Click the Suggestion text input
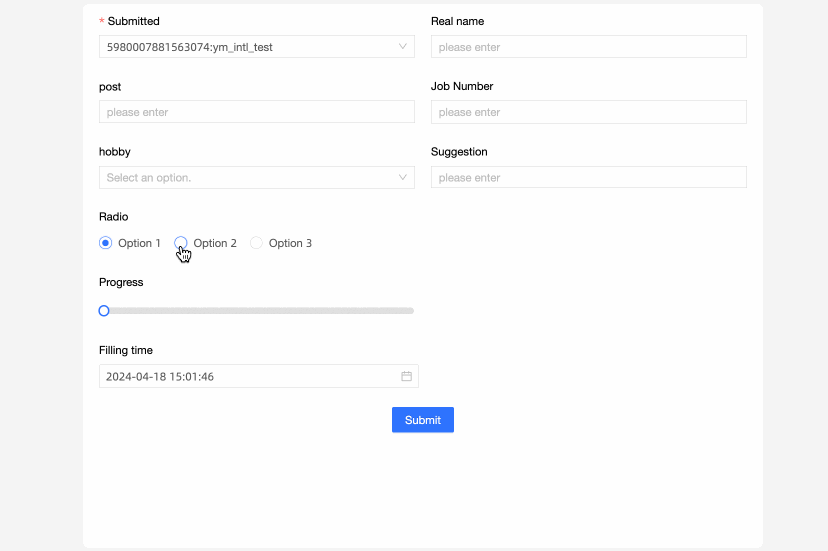 [x=588, y=178]
